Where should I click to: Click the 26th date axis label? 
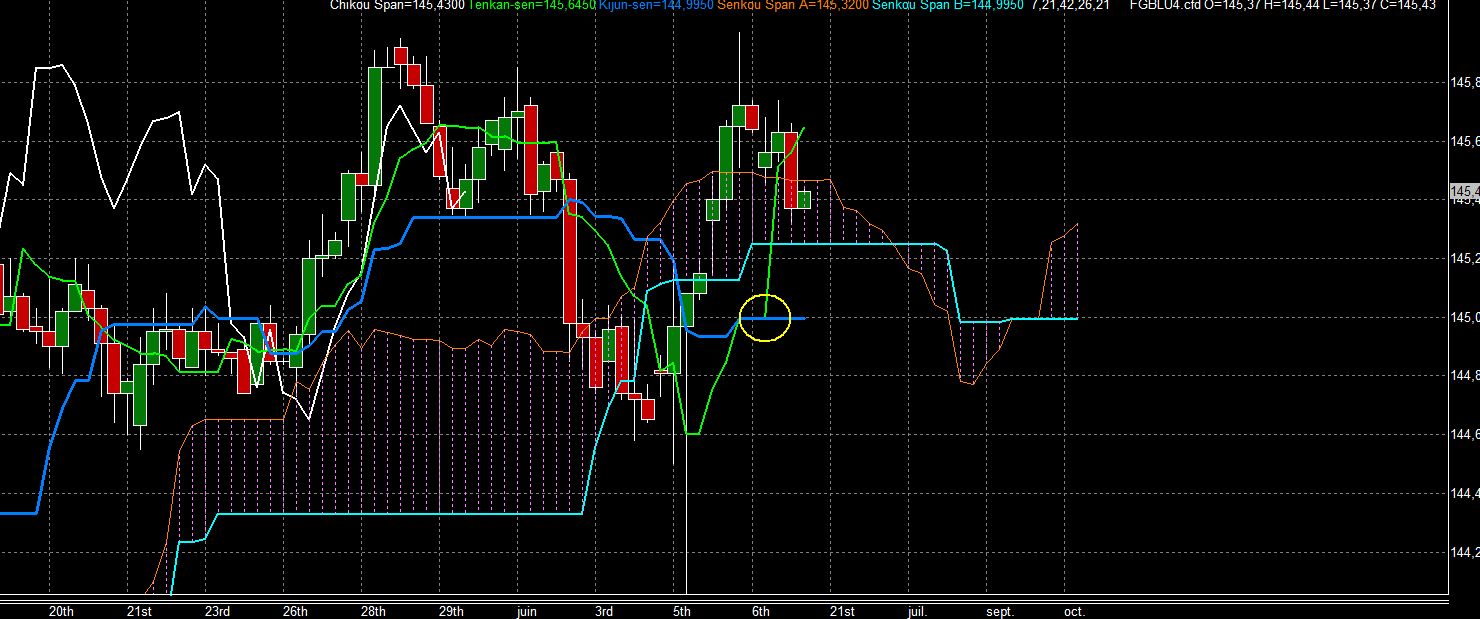coord(295,611)
